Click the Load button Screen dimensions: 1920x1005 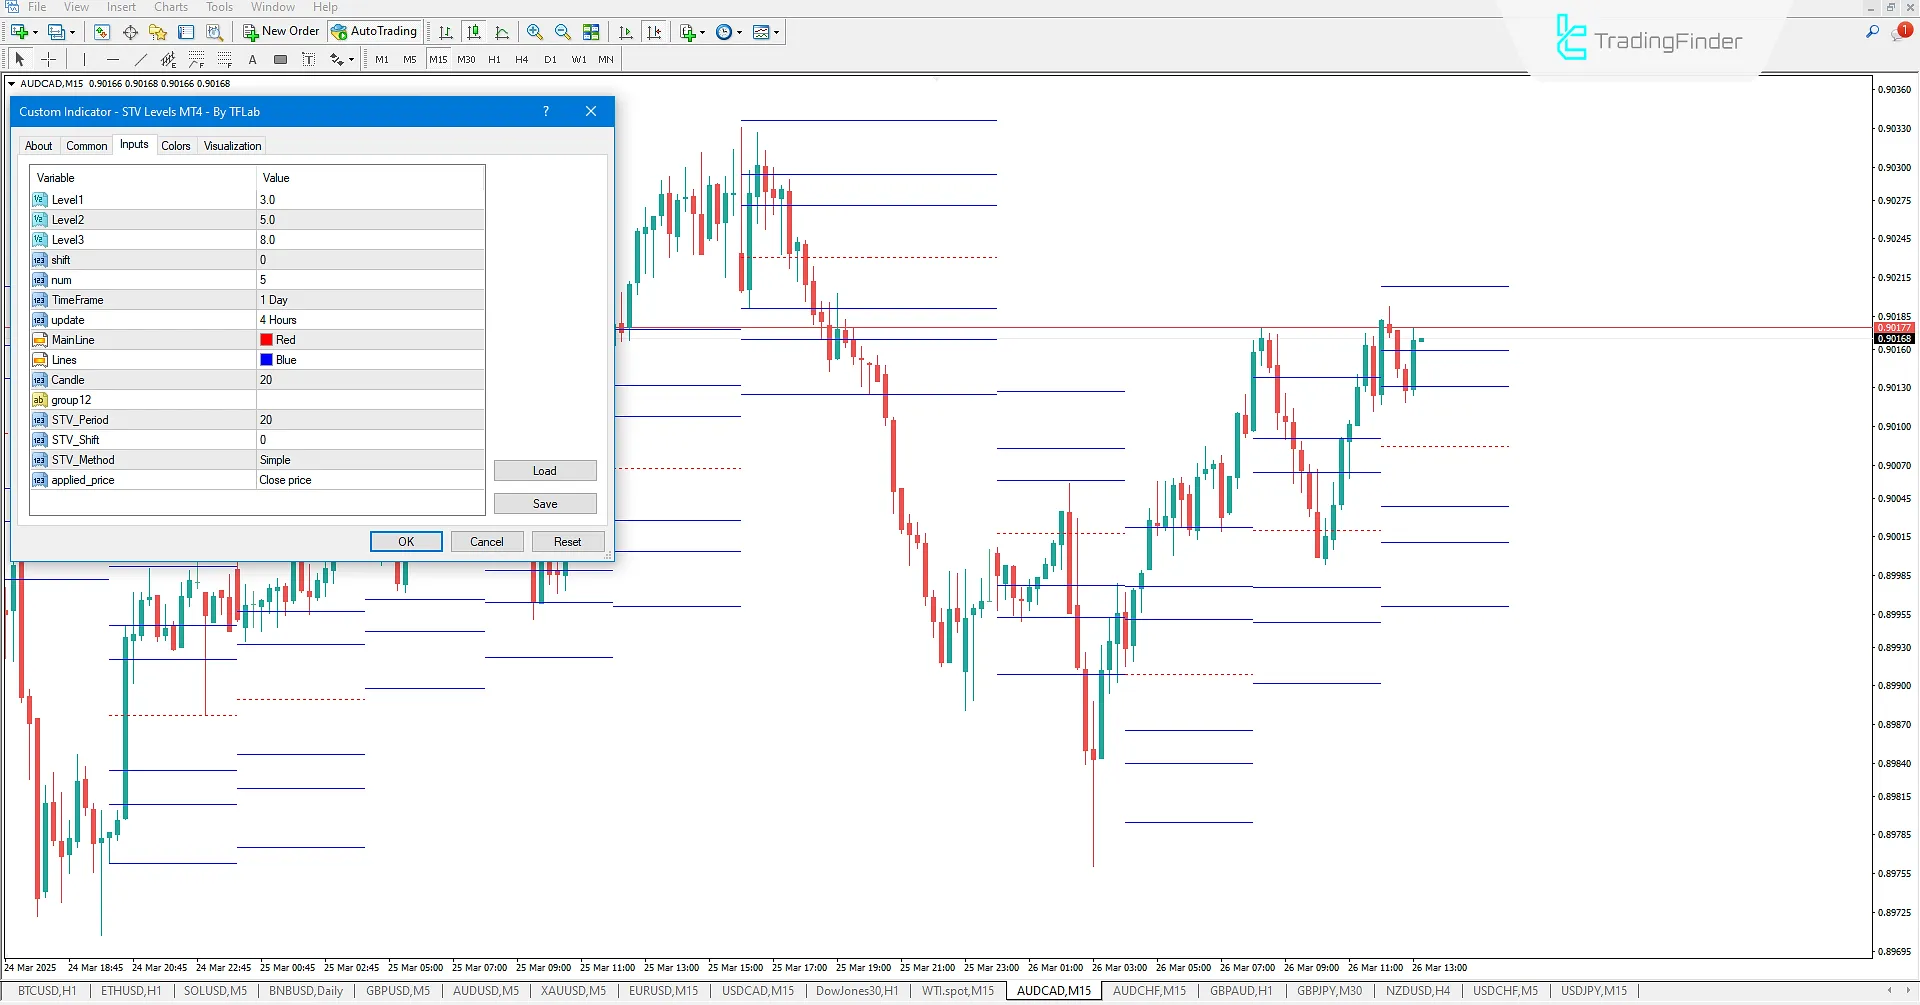pyautogui.click(x=545, y=470)
